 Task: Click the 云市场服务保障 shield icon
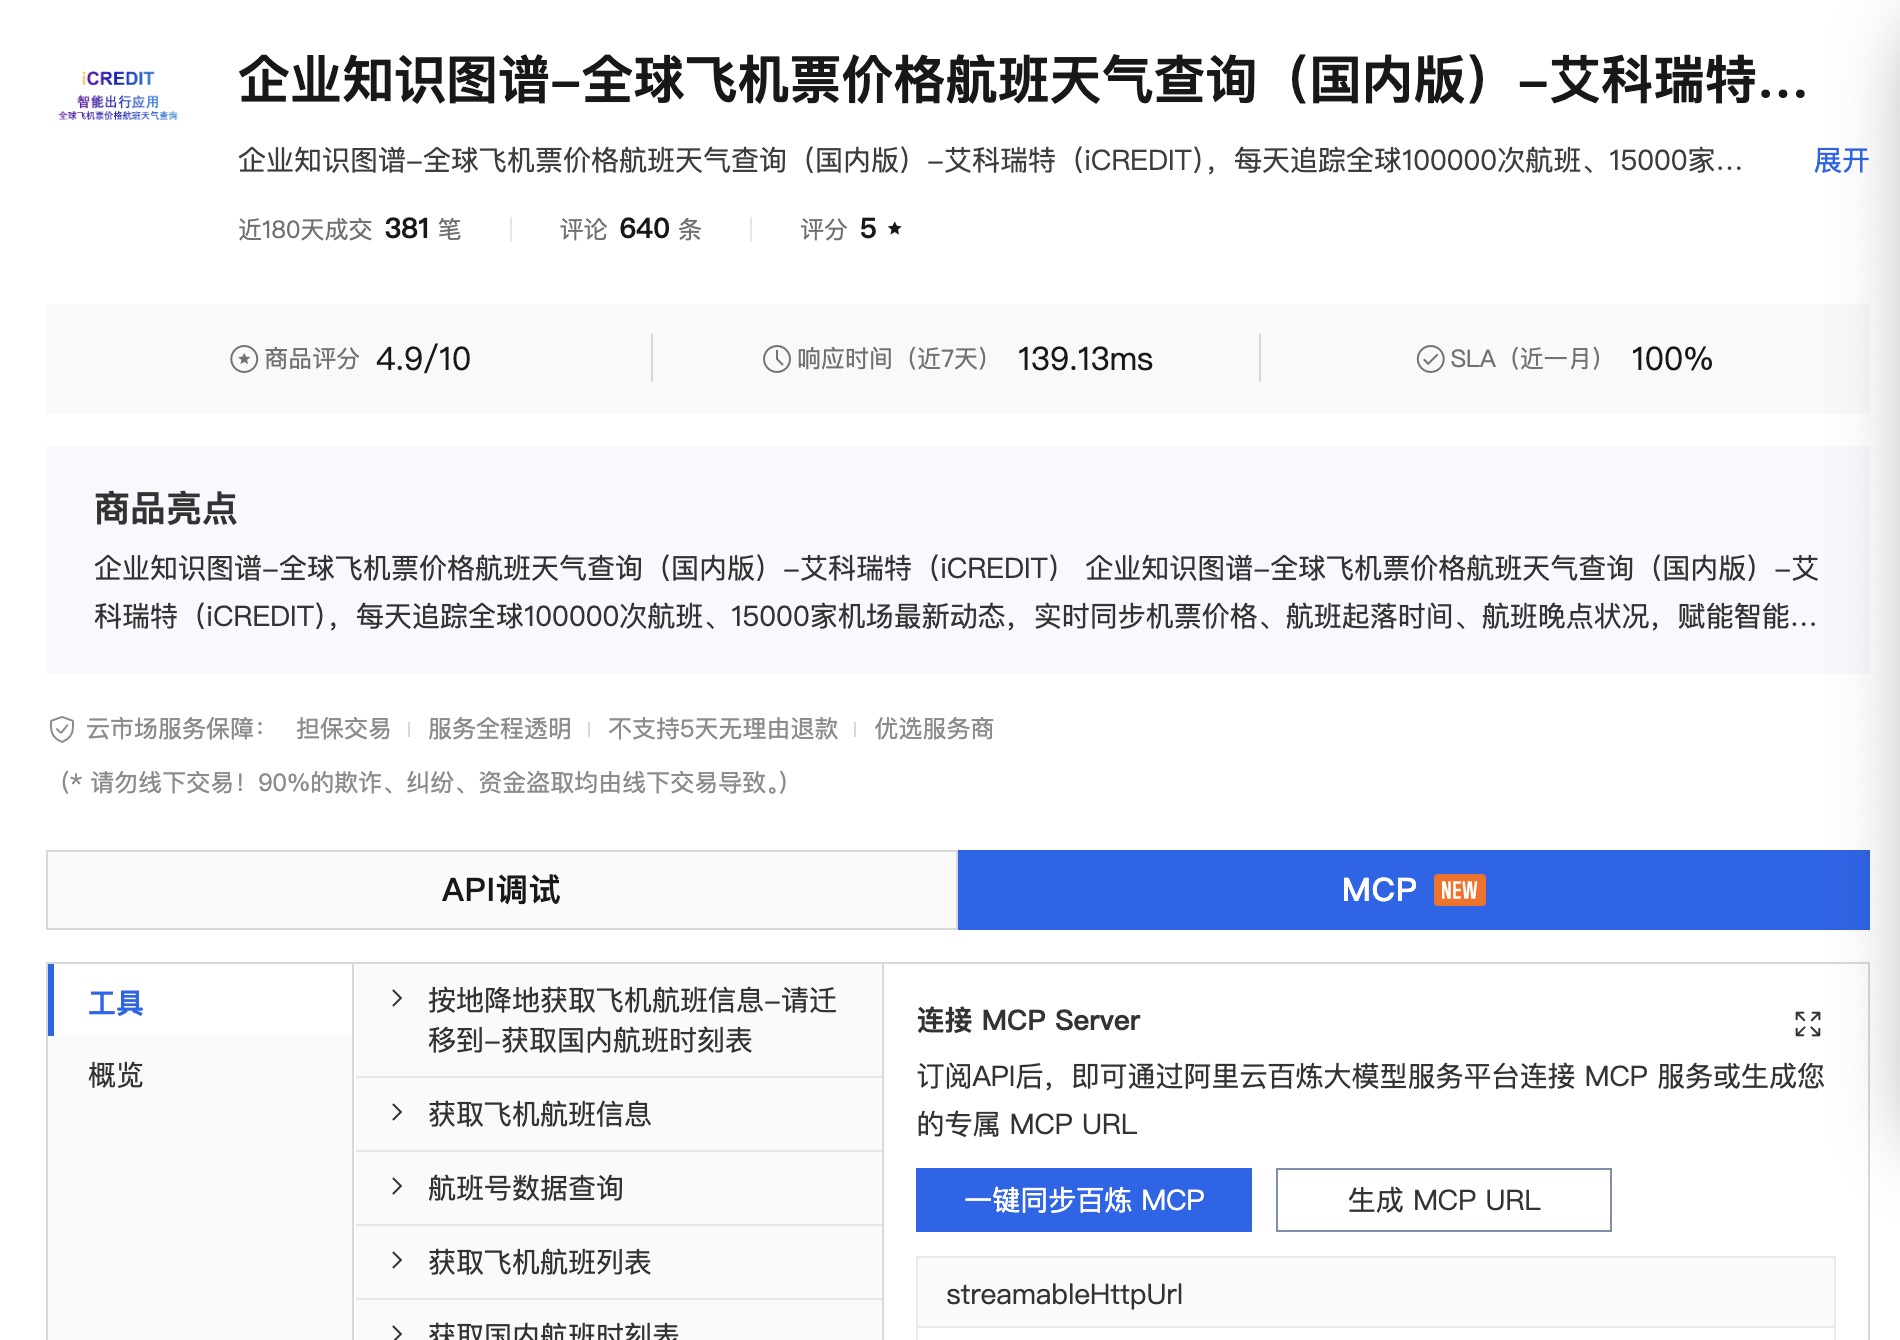tap(62, 729)
